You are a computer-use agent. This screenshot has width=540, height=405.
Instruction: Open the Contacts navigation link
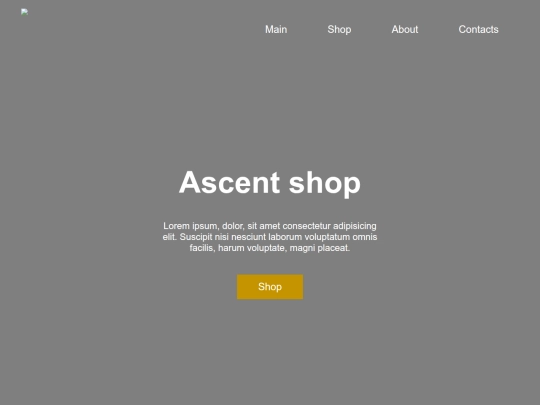[478, 30]
